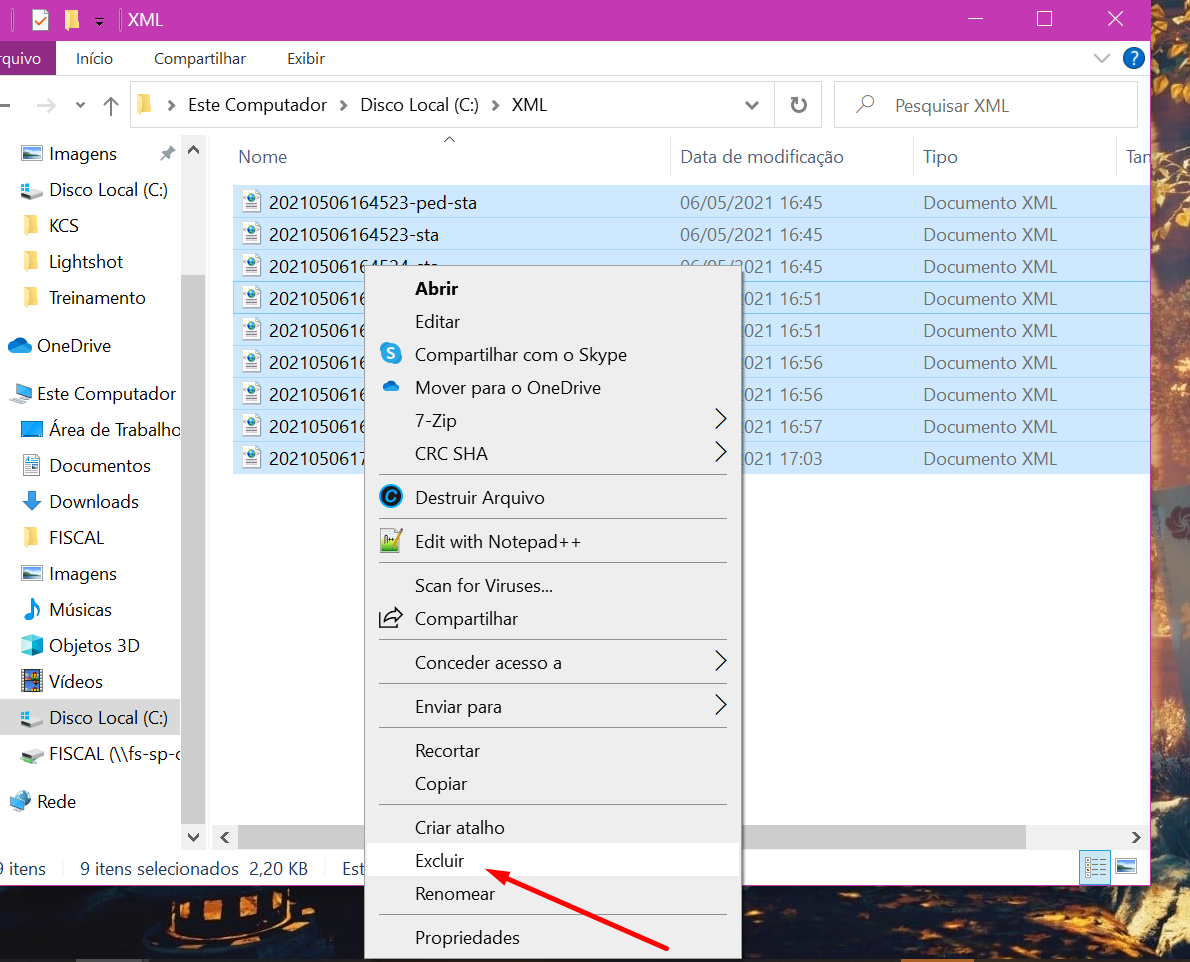Open the address bar history dropdown
This screenshot has width=1190, height=962.
pyautogui.click(x=751, y=105)
